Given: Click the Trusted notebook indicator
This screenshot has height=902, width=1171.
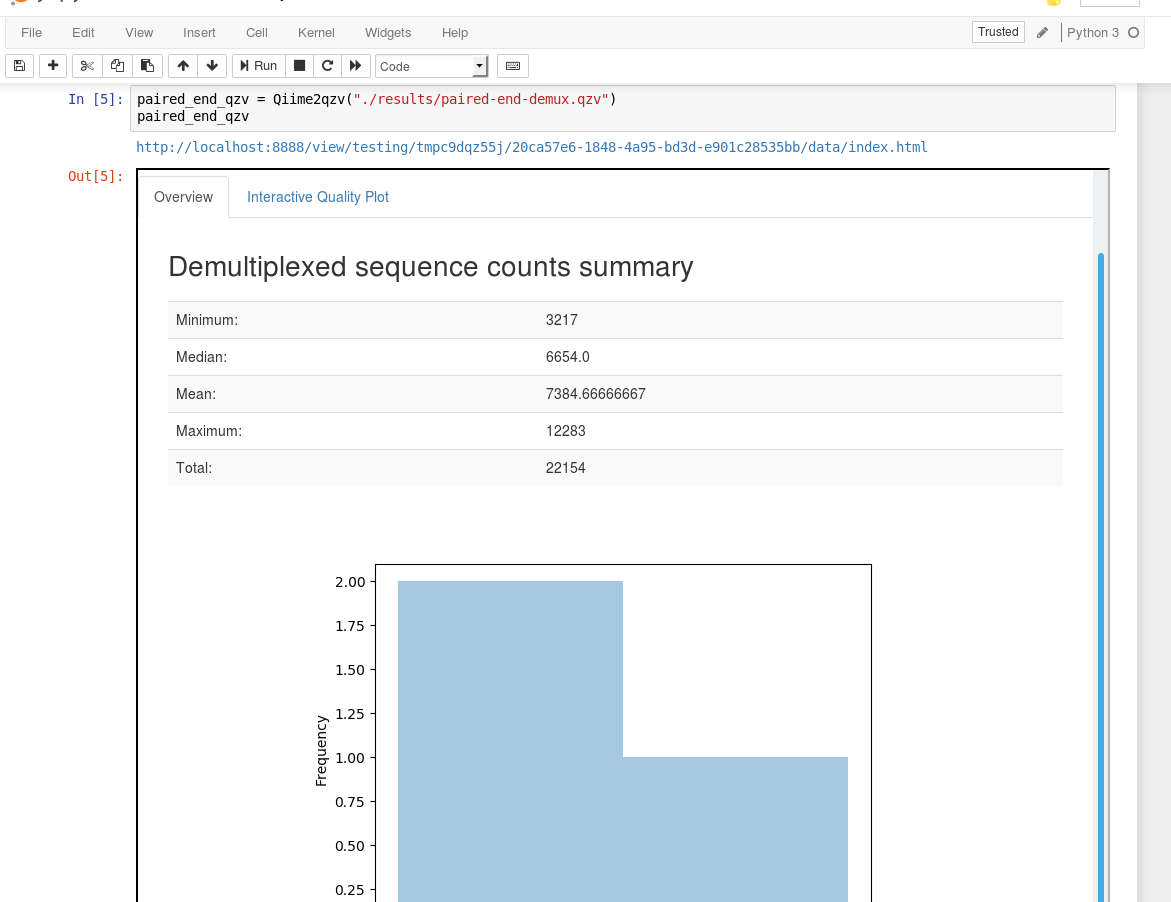Looking at the screenshot, I should [x=997, y=31].
